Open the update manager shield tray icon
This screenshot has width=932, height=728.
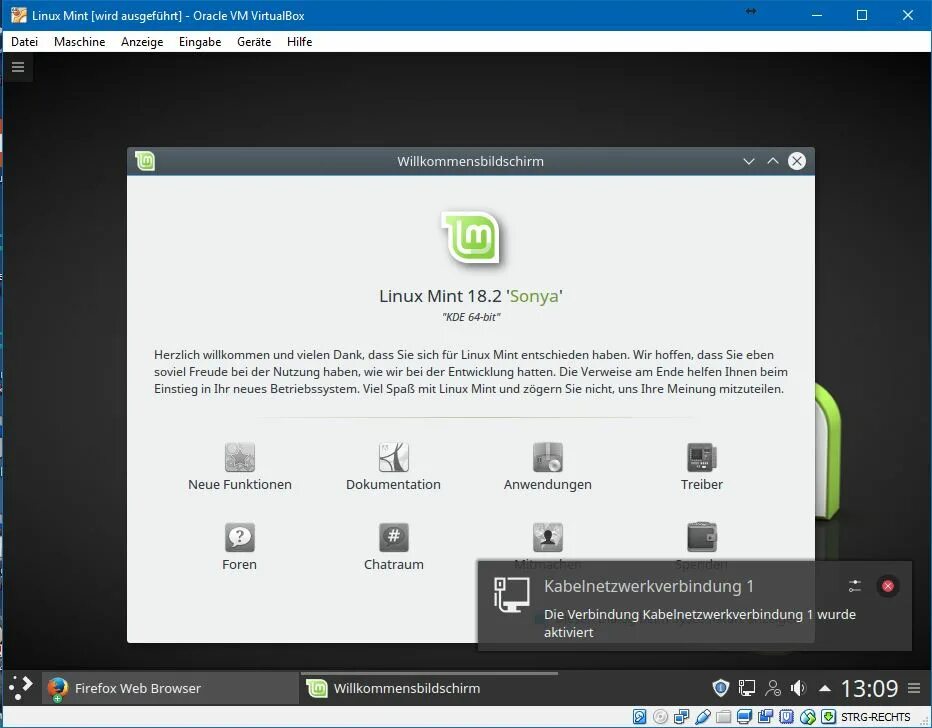coord(720,688)
